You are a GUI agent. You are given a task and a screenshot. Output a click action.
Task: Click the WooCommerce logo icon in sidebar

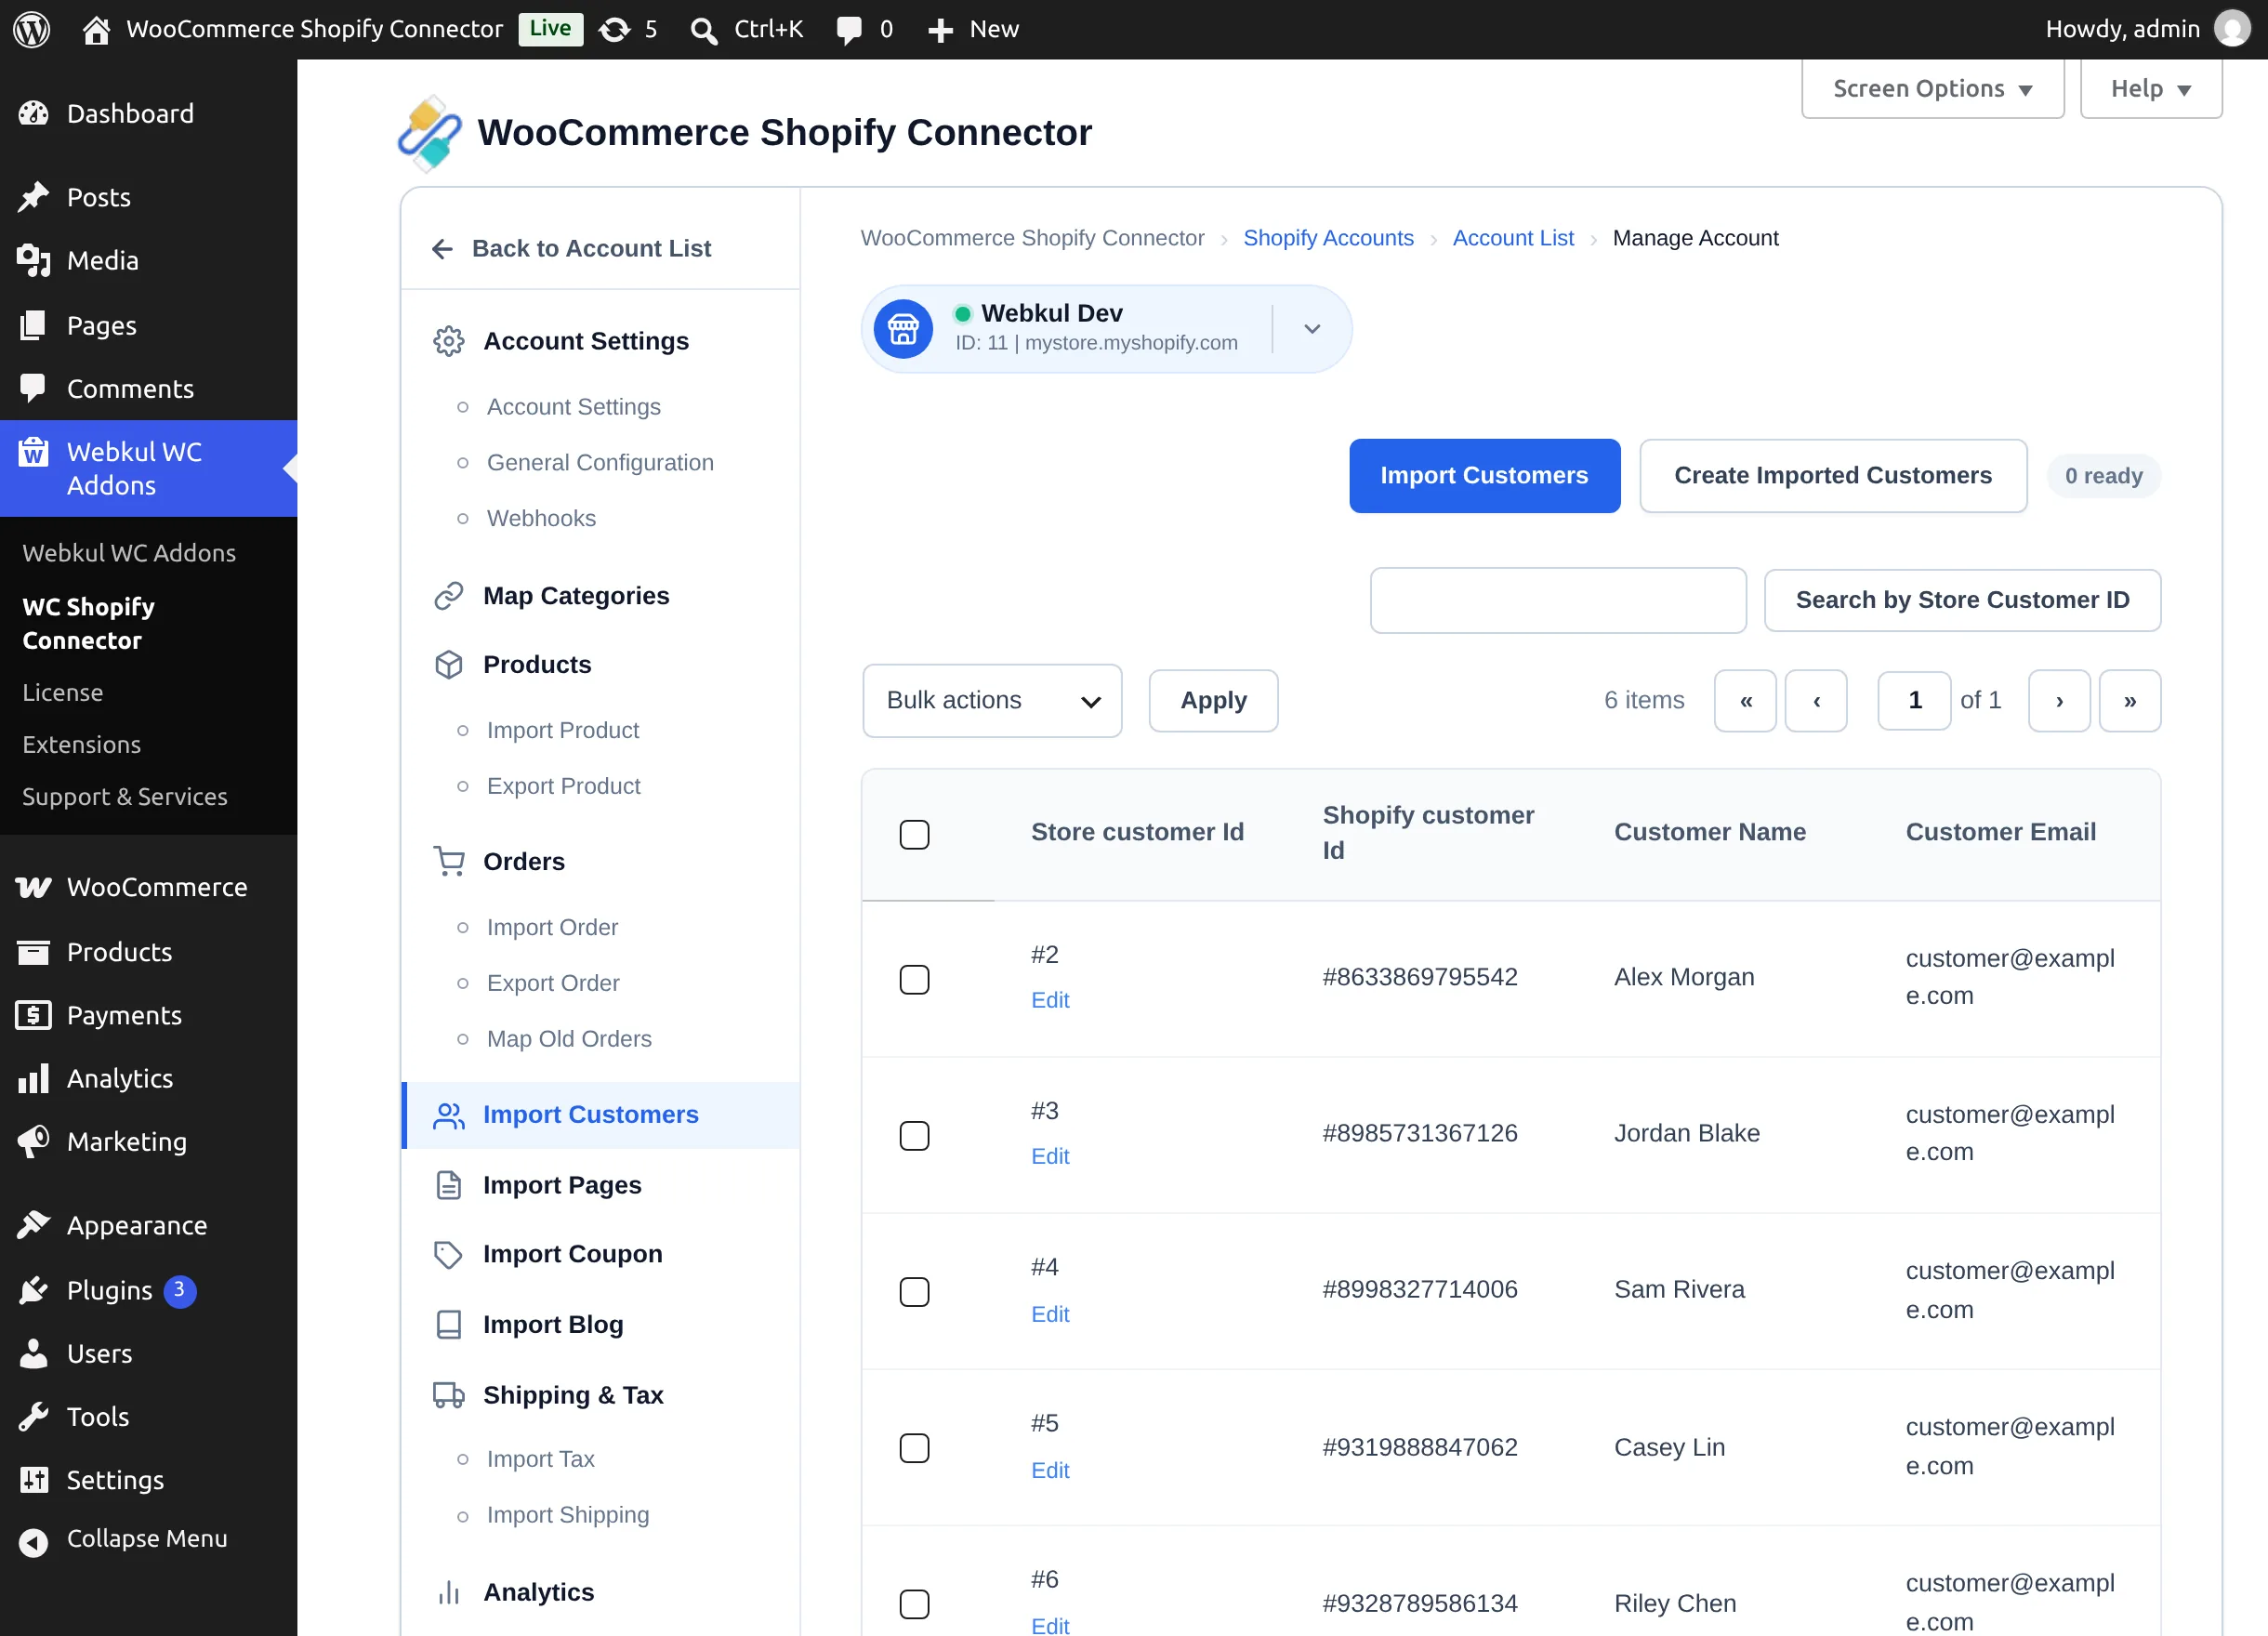(x=33, y=887)
